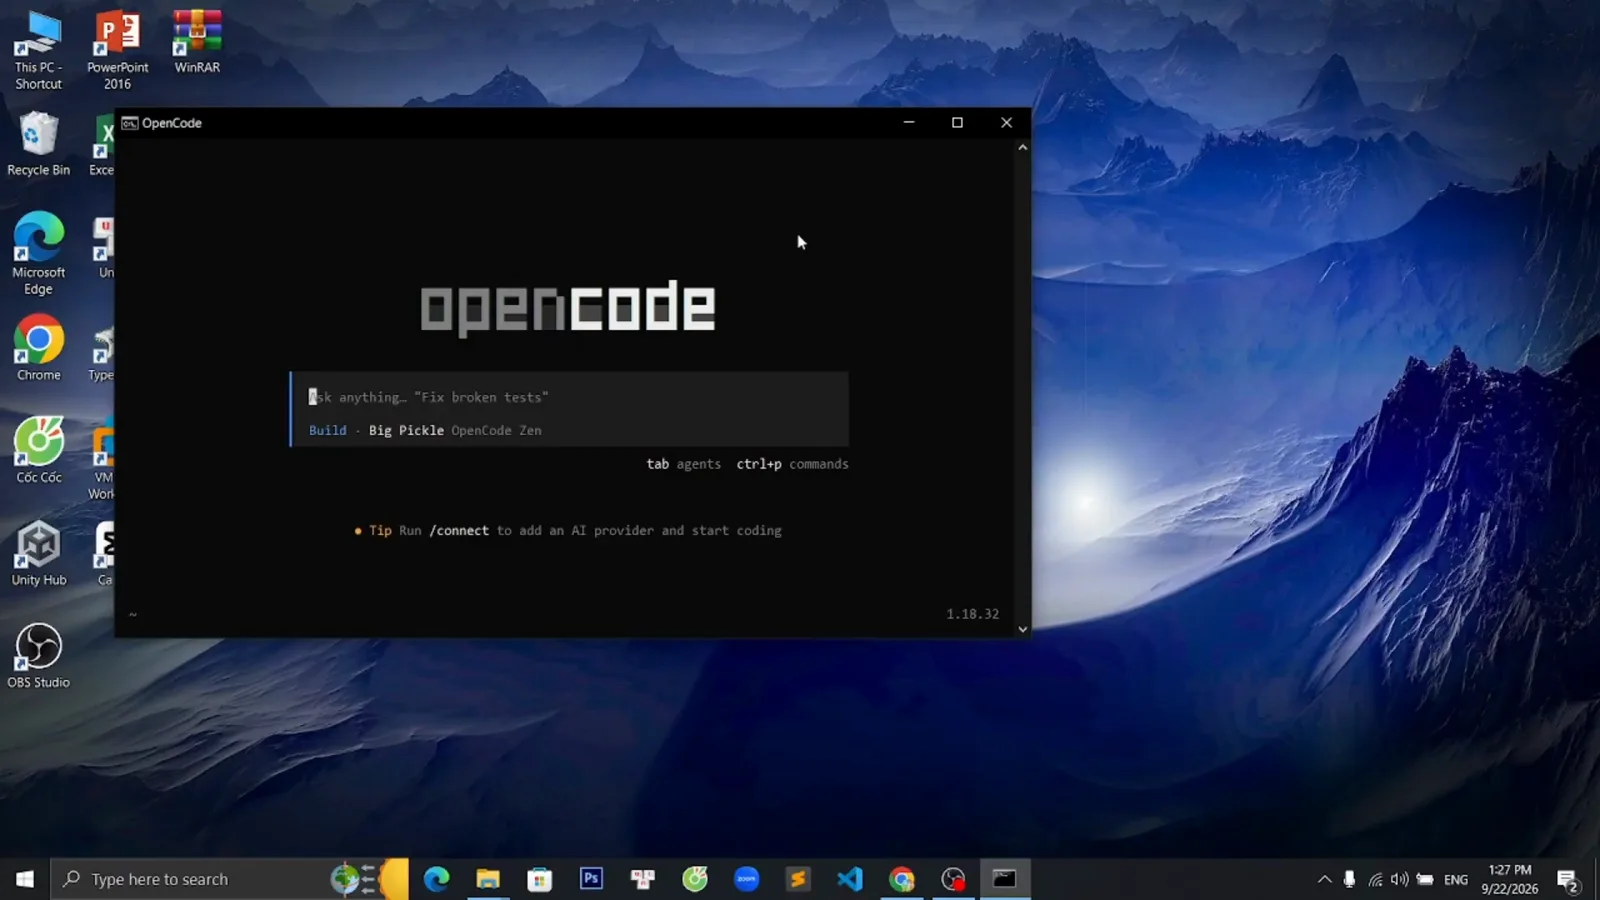
Task: Open Sublime Text from the taskbar
Action: (798, 879)
